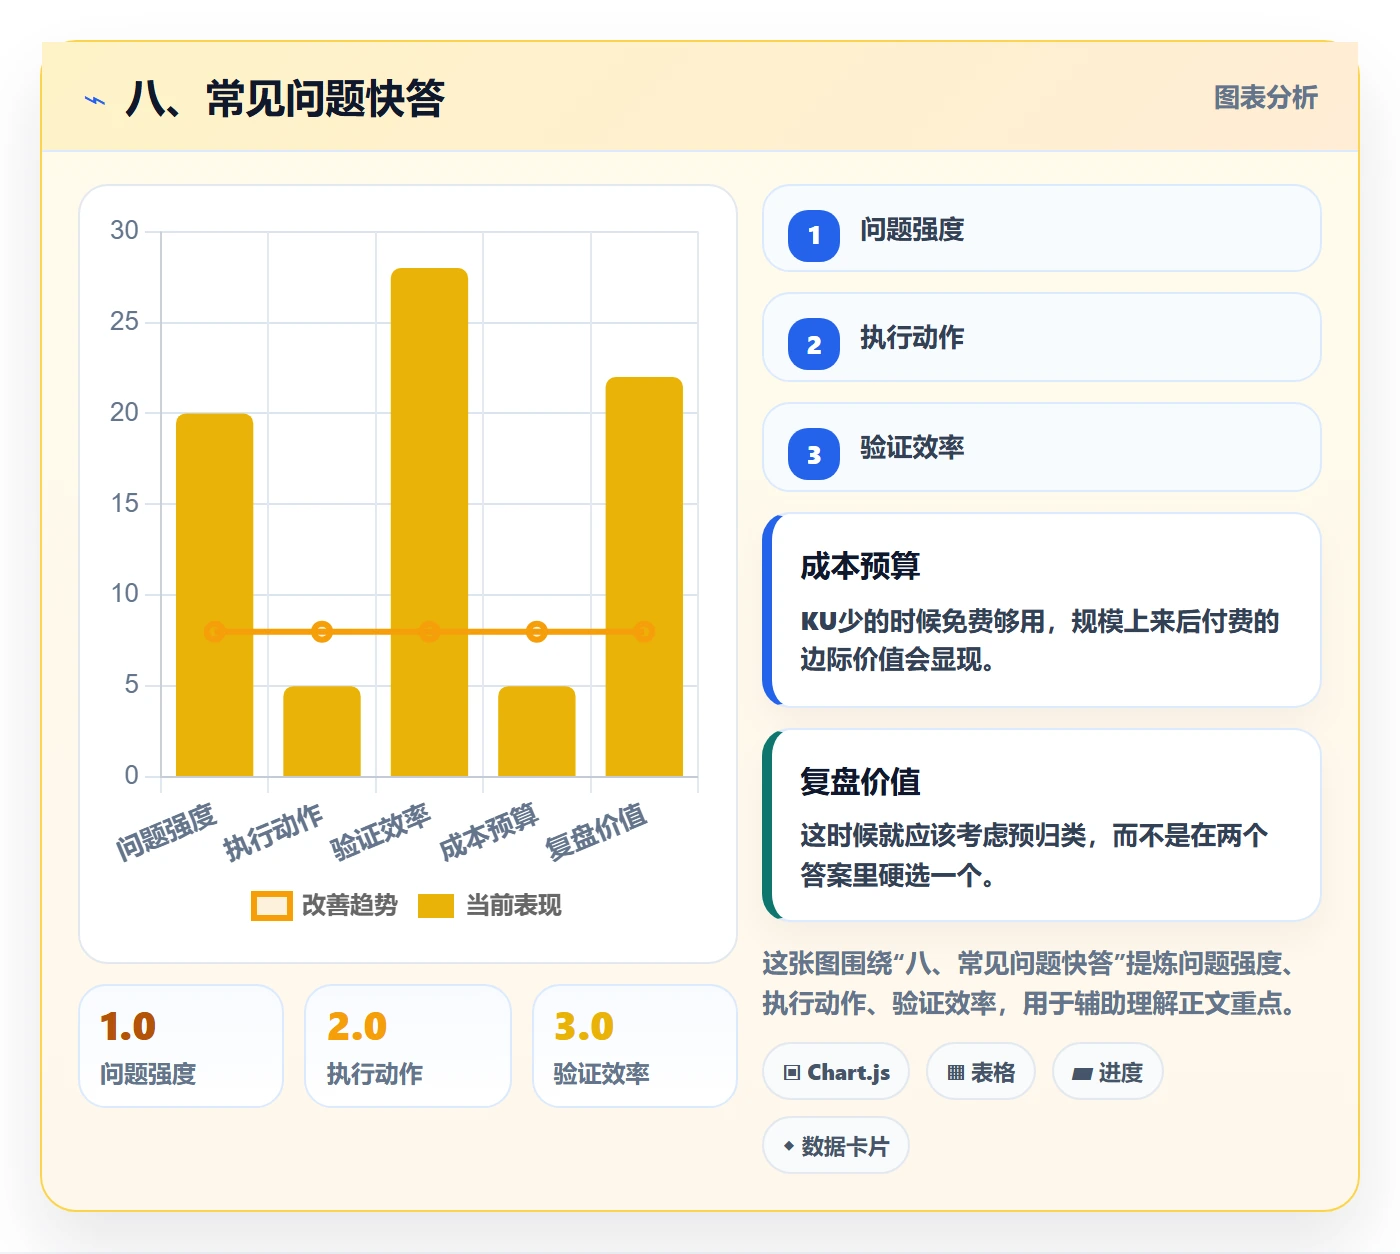Click the 成本预算 x-axis label
The height and width of the screenshot is (1254, 1400).
[489, 830]
